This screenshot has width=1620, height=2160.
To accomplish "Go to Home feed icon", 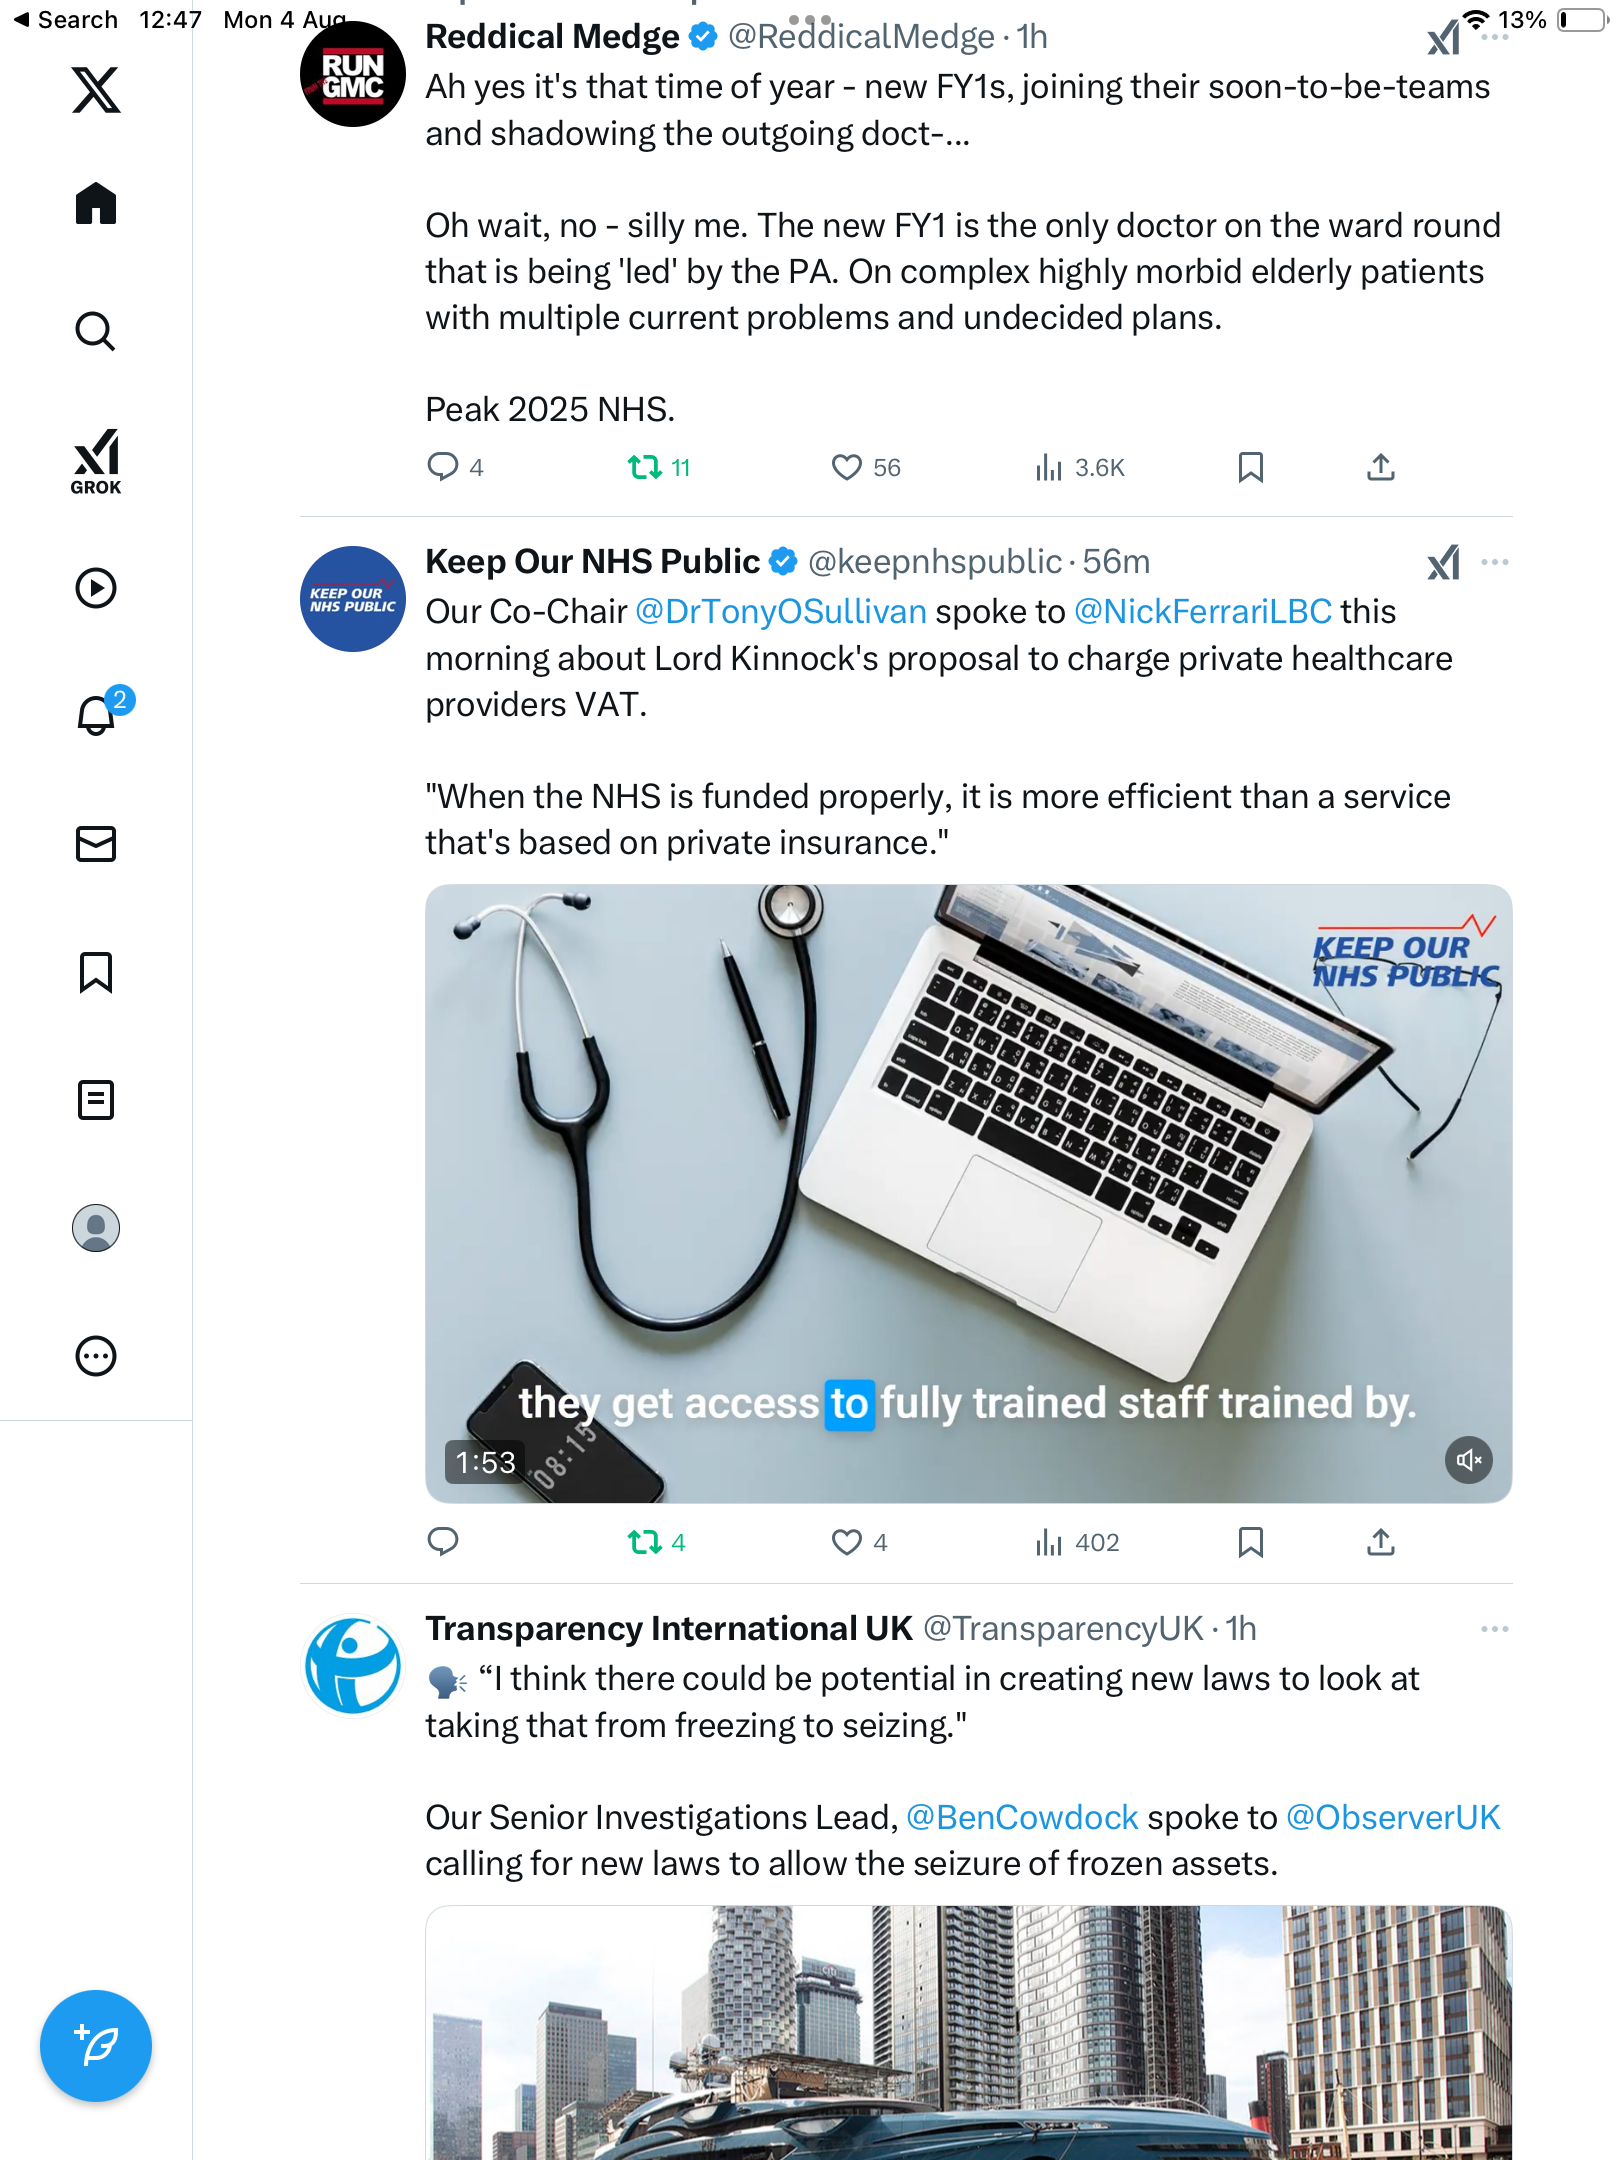I will tap(96, 203).
